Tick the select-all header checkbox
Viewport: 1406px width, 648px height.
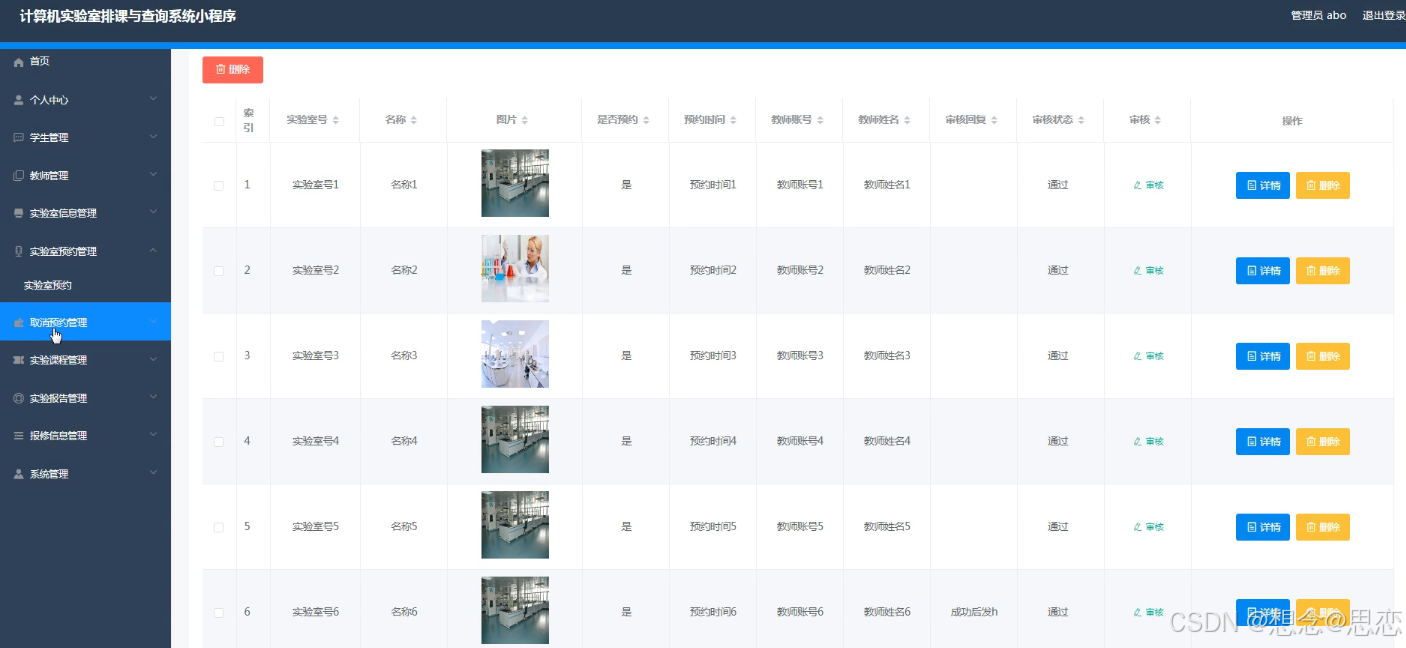(219, 121)
